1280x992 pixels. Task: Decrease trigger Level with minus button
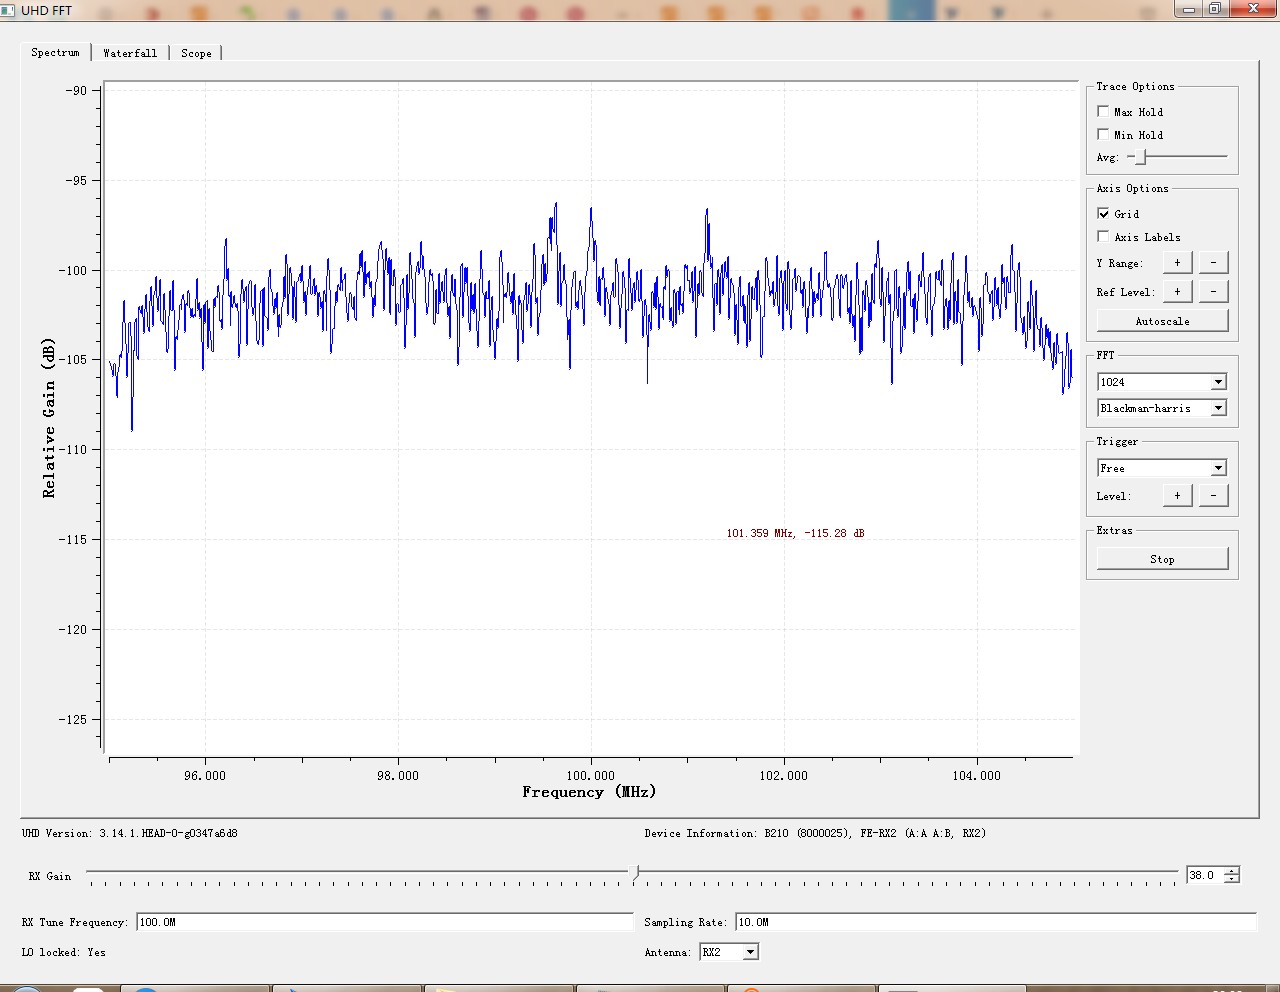pyautogui.click(x=1213, y=495)
